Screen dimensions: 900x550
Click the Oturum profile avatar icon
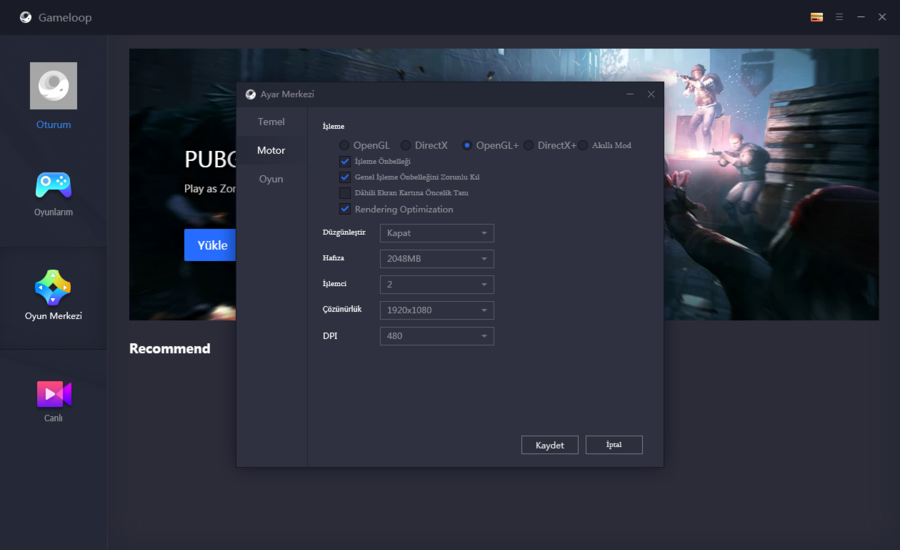(53, 86)
